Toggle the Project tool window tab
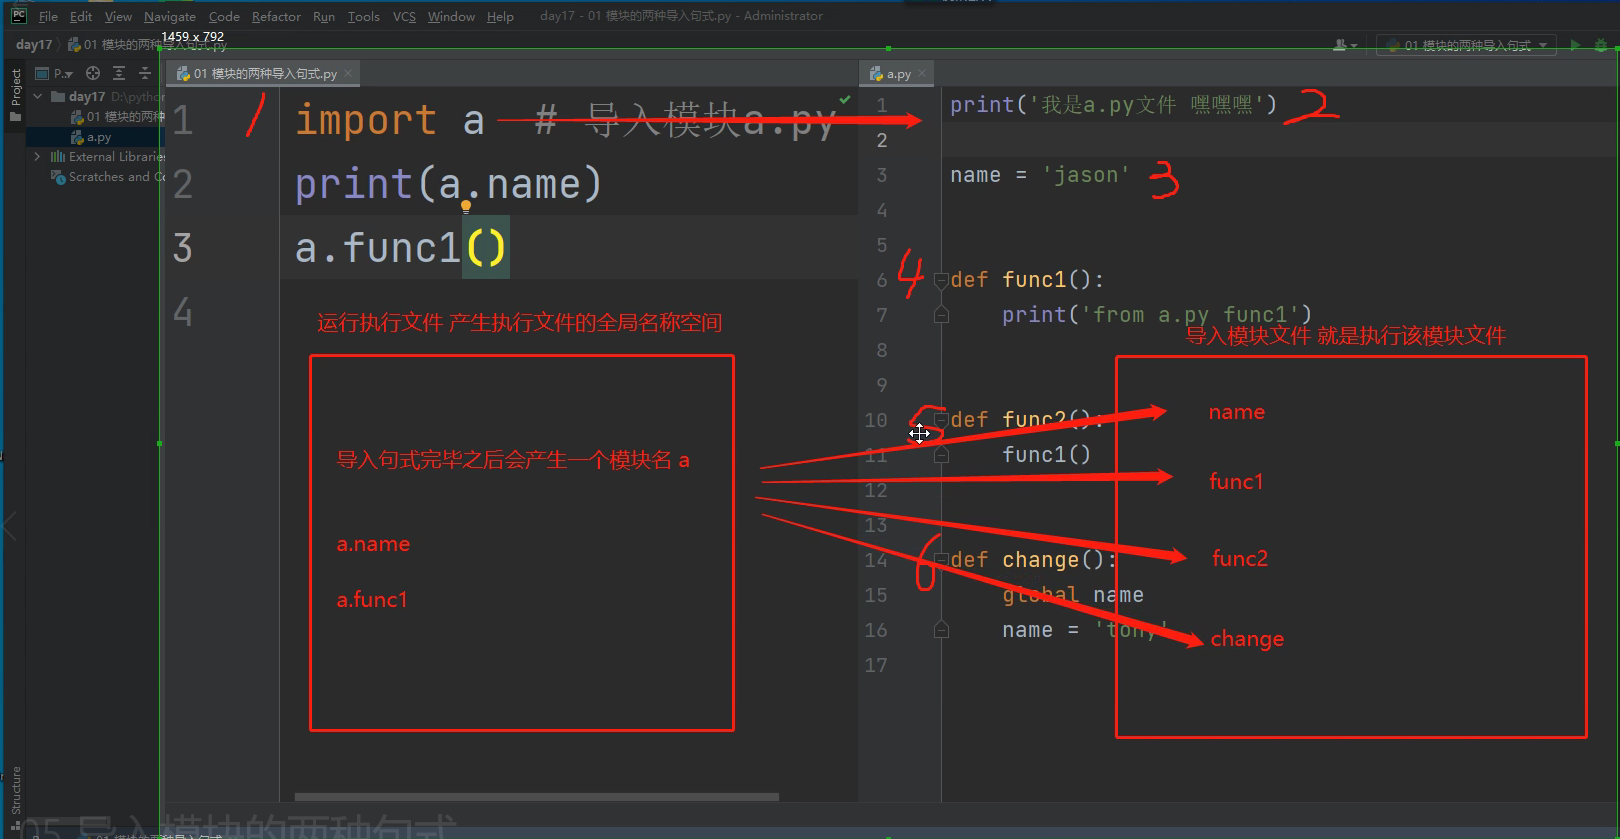 pyautogui.click(x=15, y=88)
